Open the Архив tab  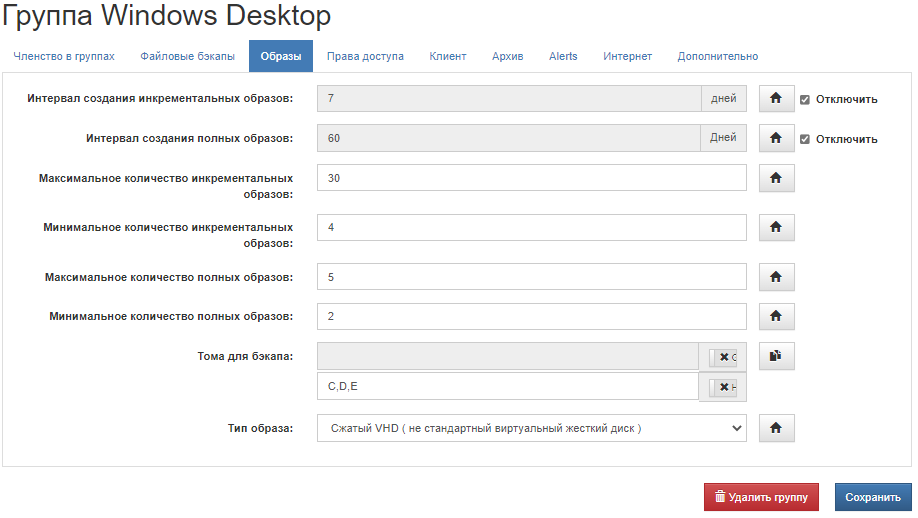508,56
